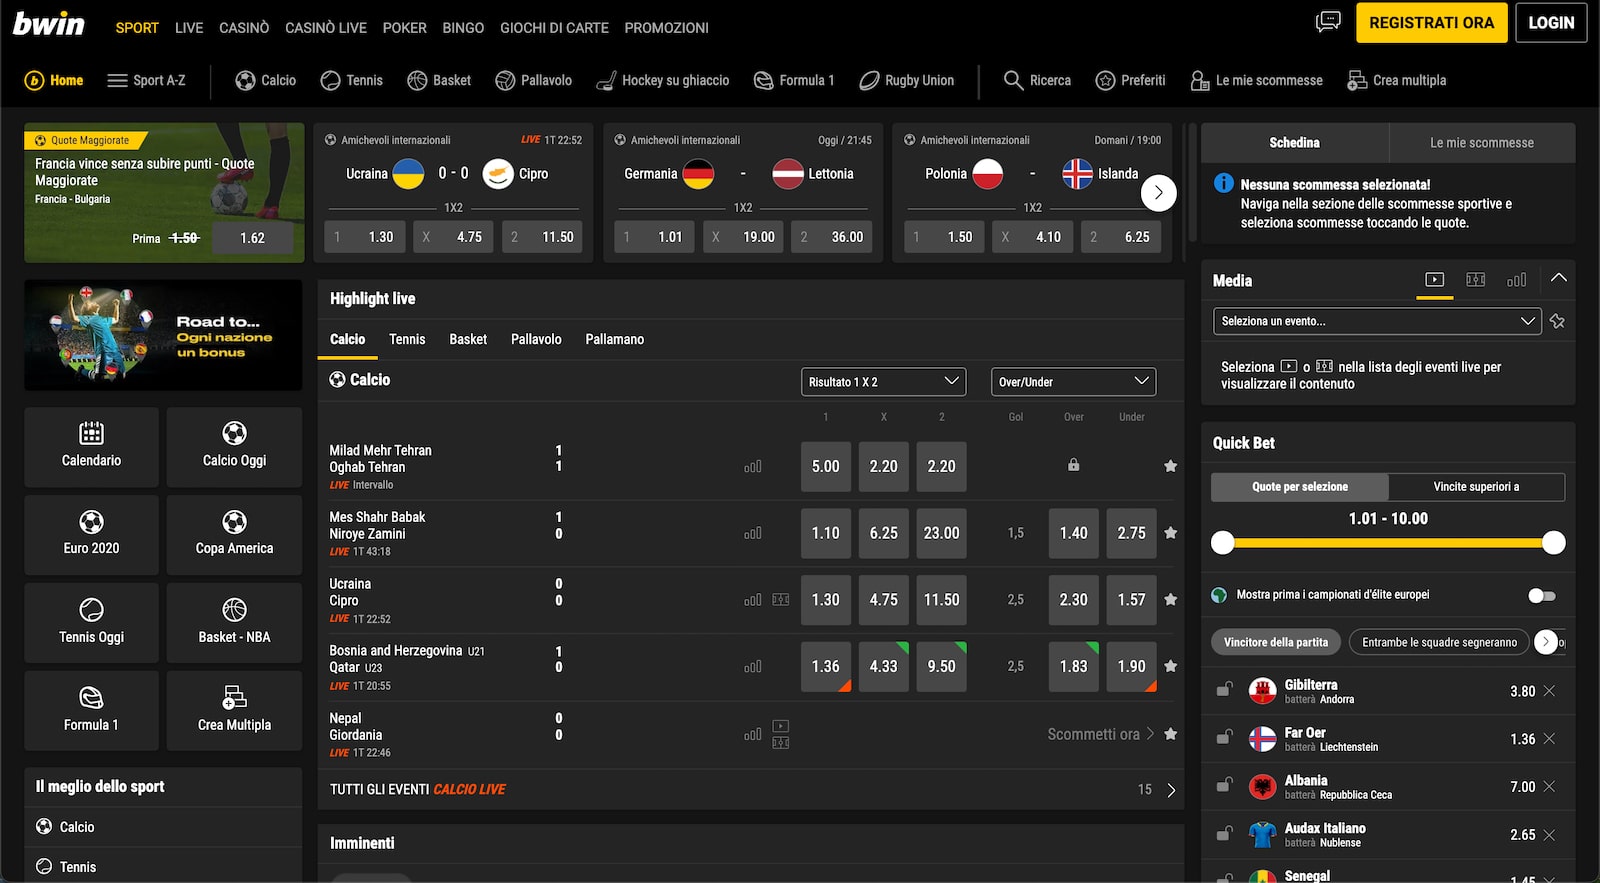Show next featured matches carousel arrow

tap(1158, 193)
